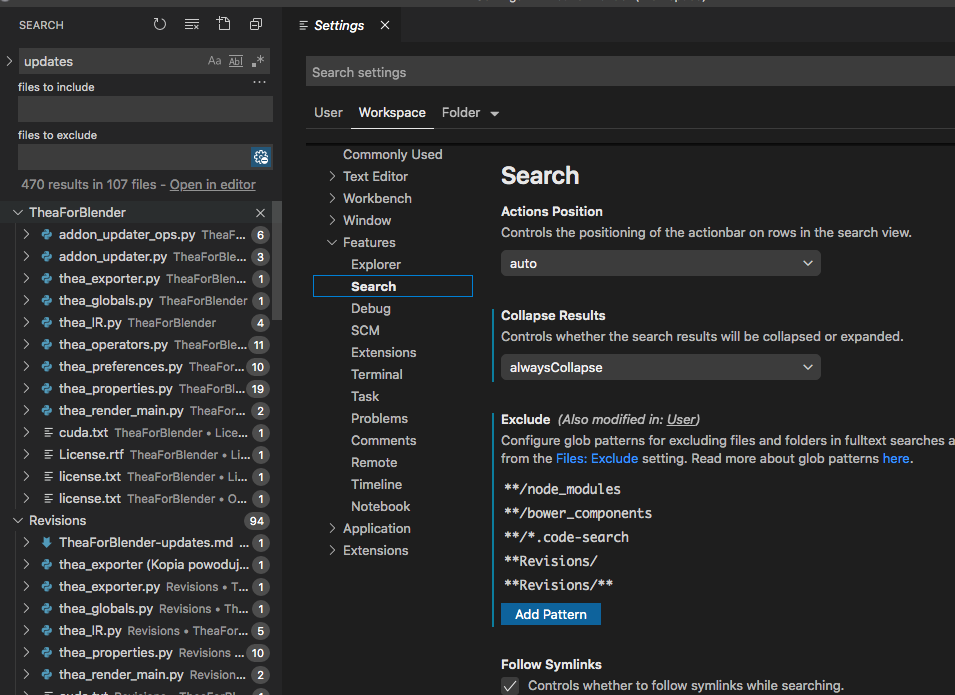Expand addon_updater_ops.py results

[x=26, y=235]
